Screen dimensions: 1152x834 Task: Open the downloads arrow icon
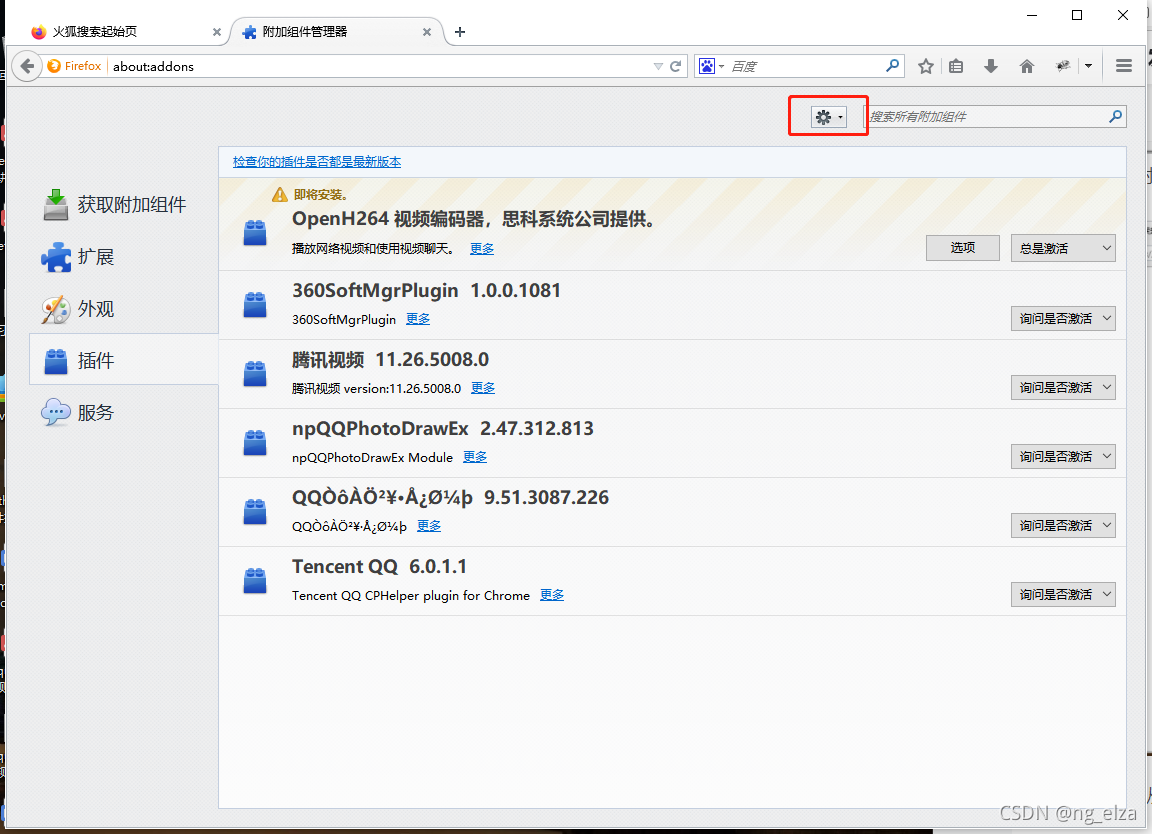pyautogui.click(x=991, y=66)
